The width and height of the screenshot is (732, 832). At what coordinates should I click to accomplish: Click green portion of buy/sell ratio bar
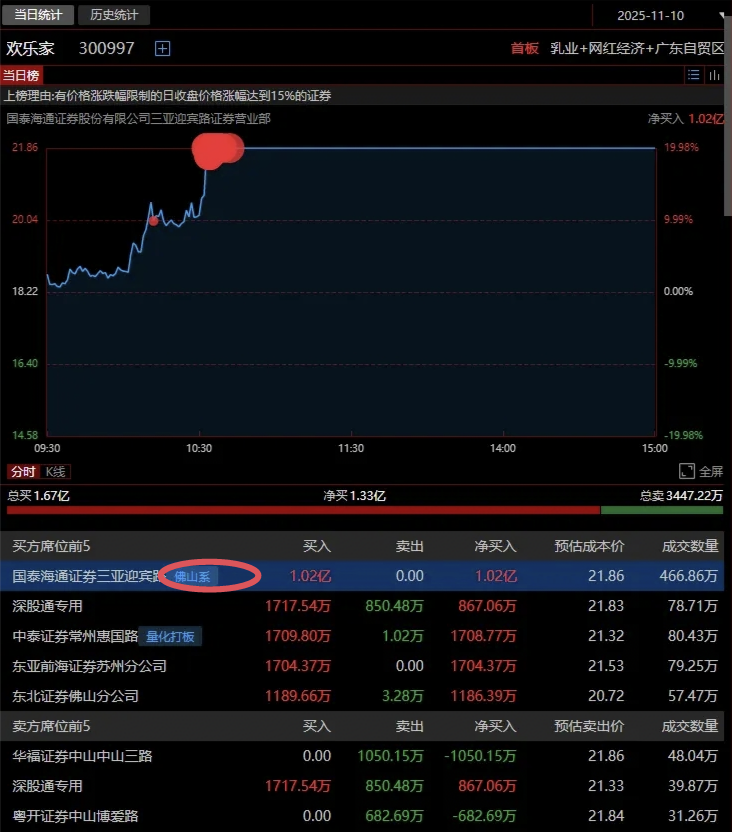coord(661,510)
